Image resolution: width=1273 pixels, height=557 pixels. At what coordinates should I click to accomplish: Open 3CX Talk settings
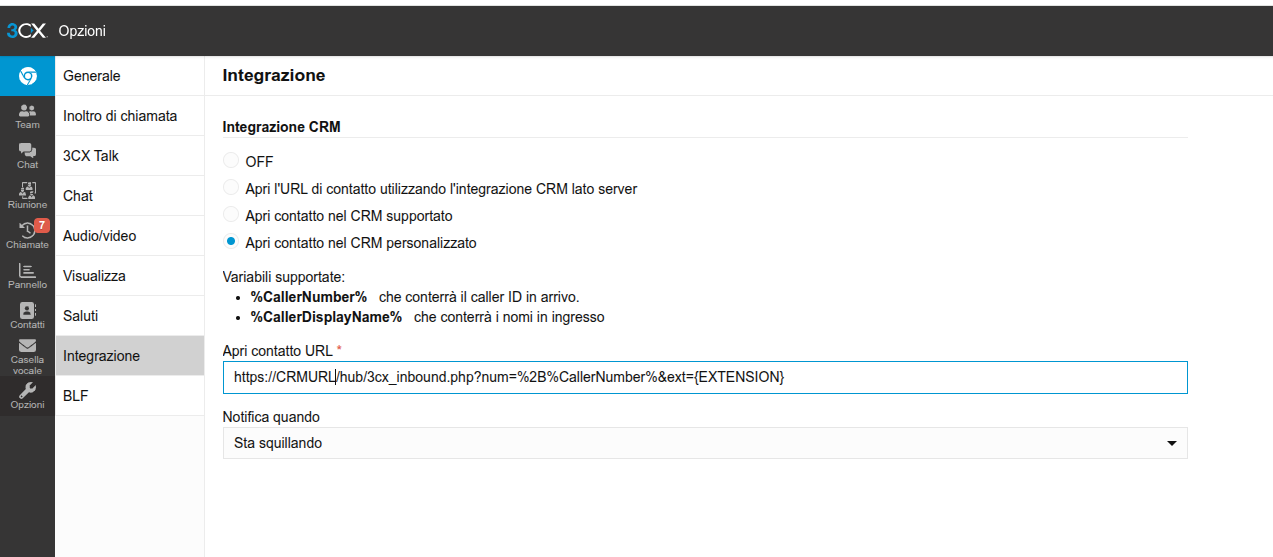pyautogui.click(x=130, y=156)
